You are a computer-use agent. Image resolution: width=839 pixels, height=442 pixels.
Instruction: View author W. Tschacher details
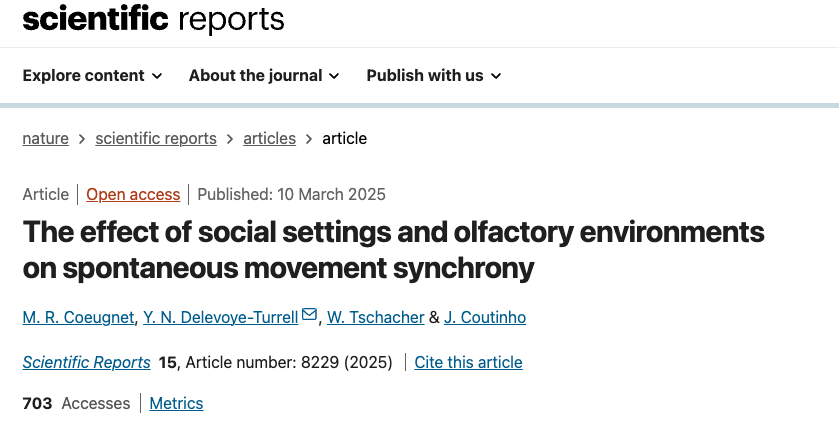376,317
